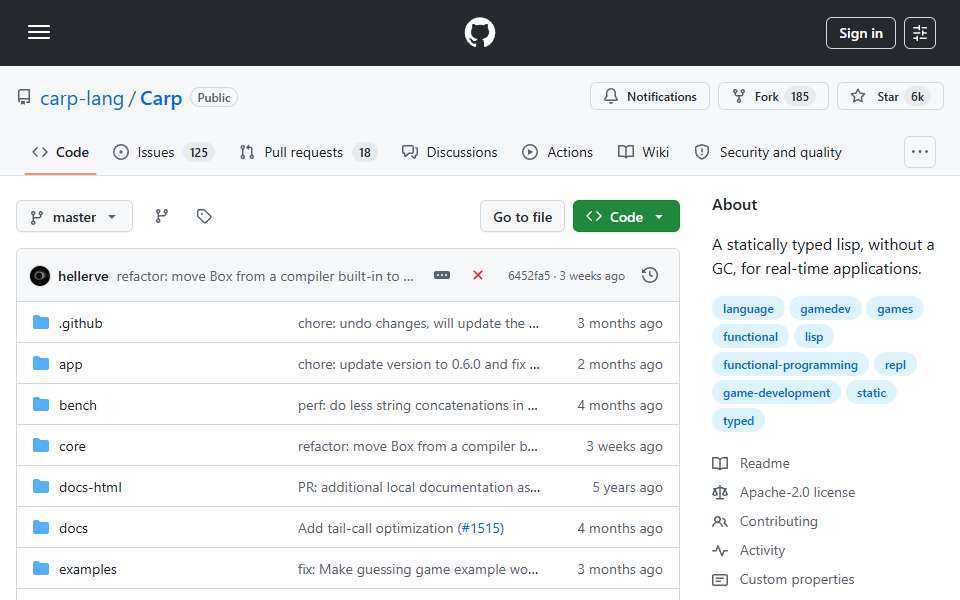
Task: Select the game-development topic tag
Action: (776, 393)
